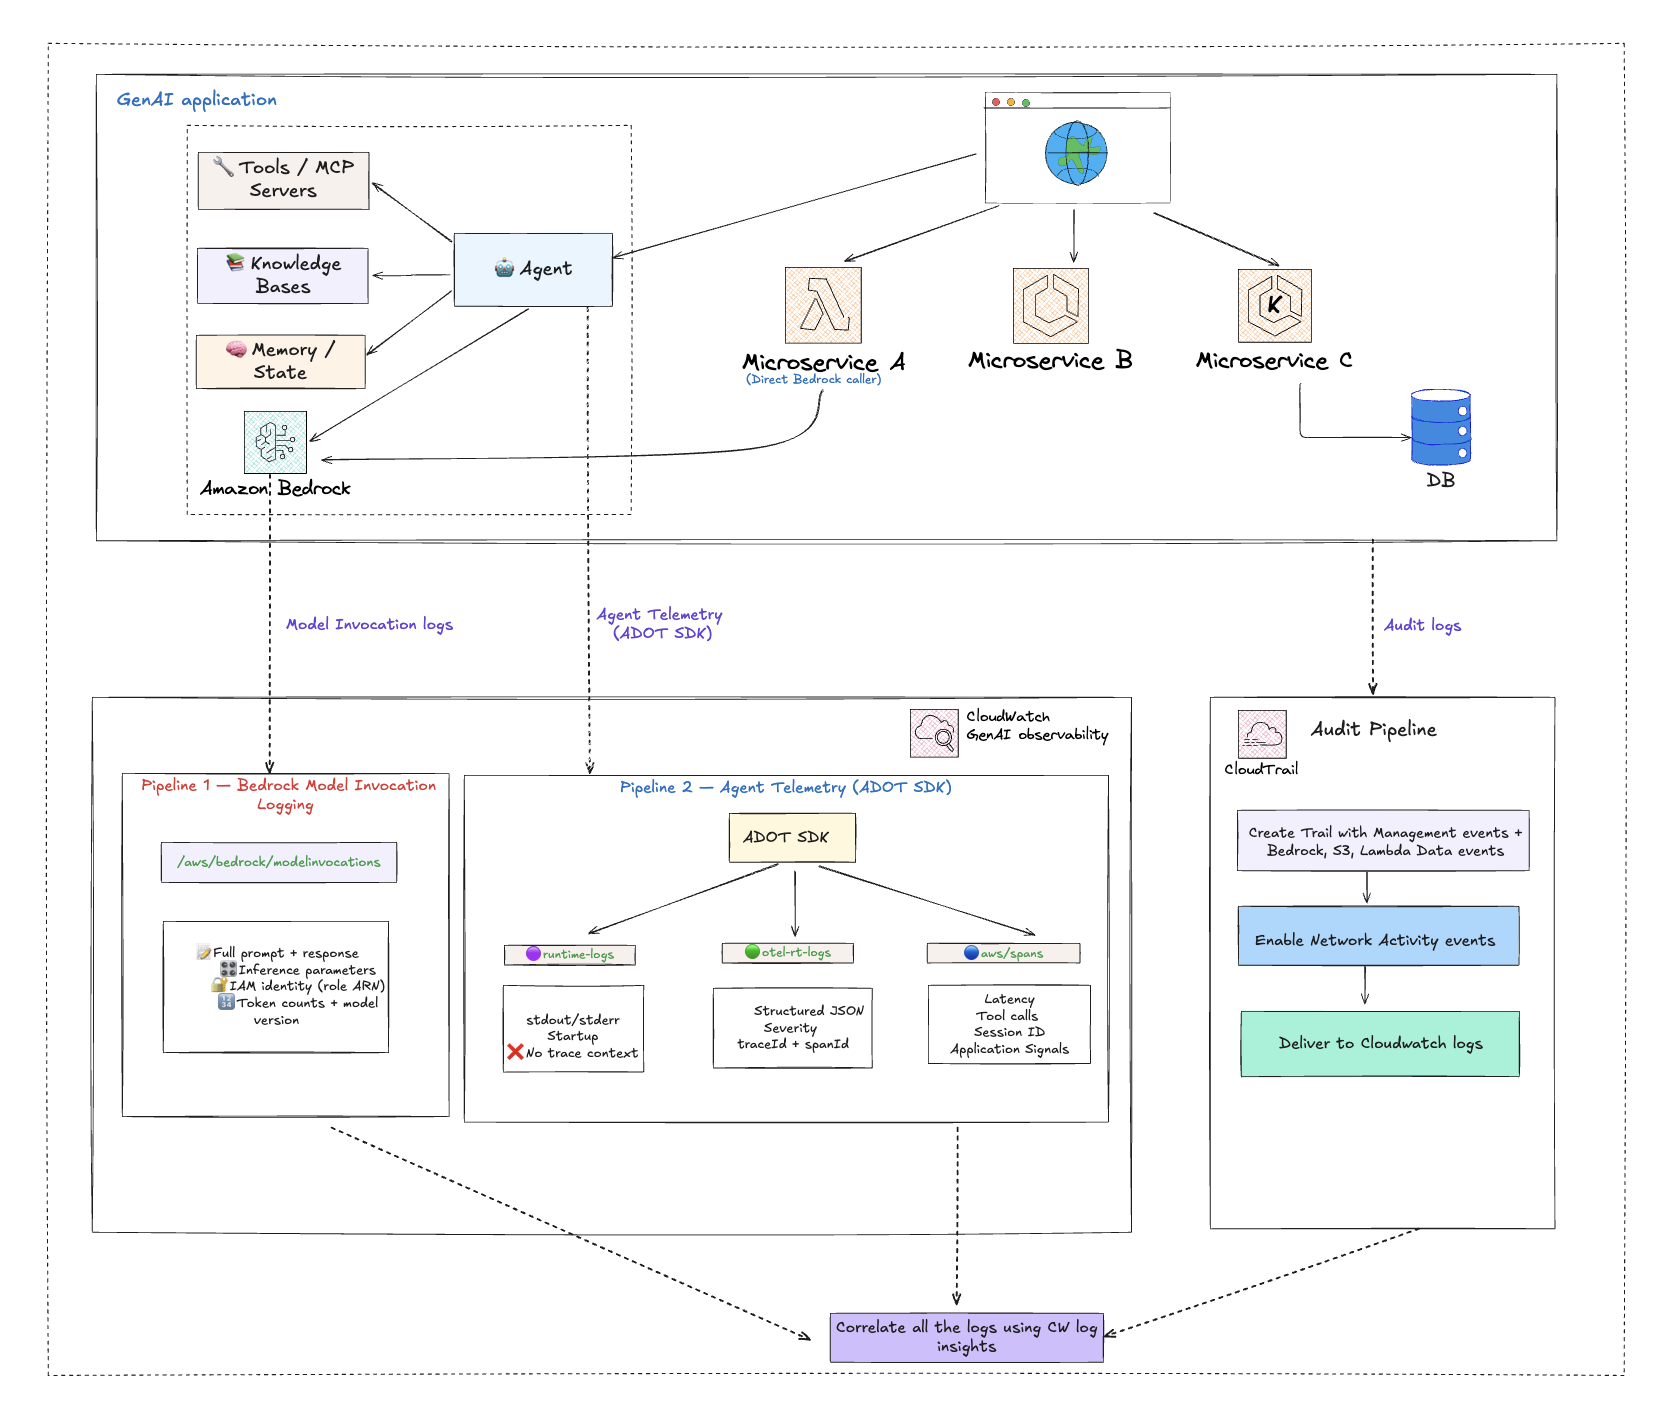Viewport: 1658px width, 1416px height.
Task: Select the aws/spans label box
Action: point(1003,953)
